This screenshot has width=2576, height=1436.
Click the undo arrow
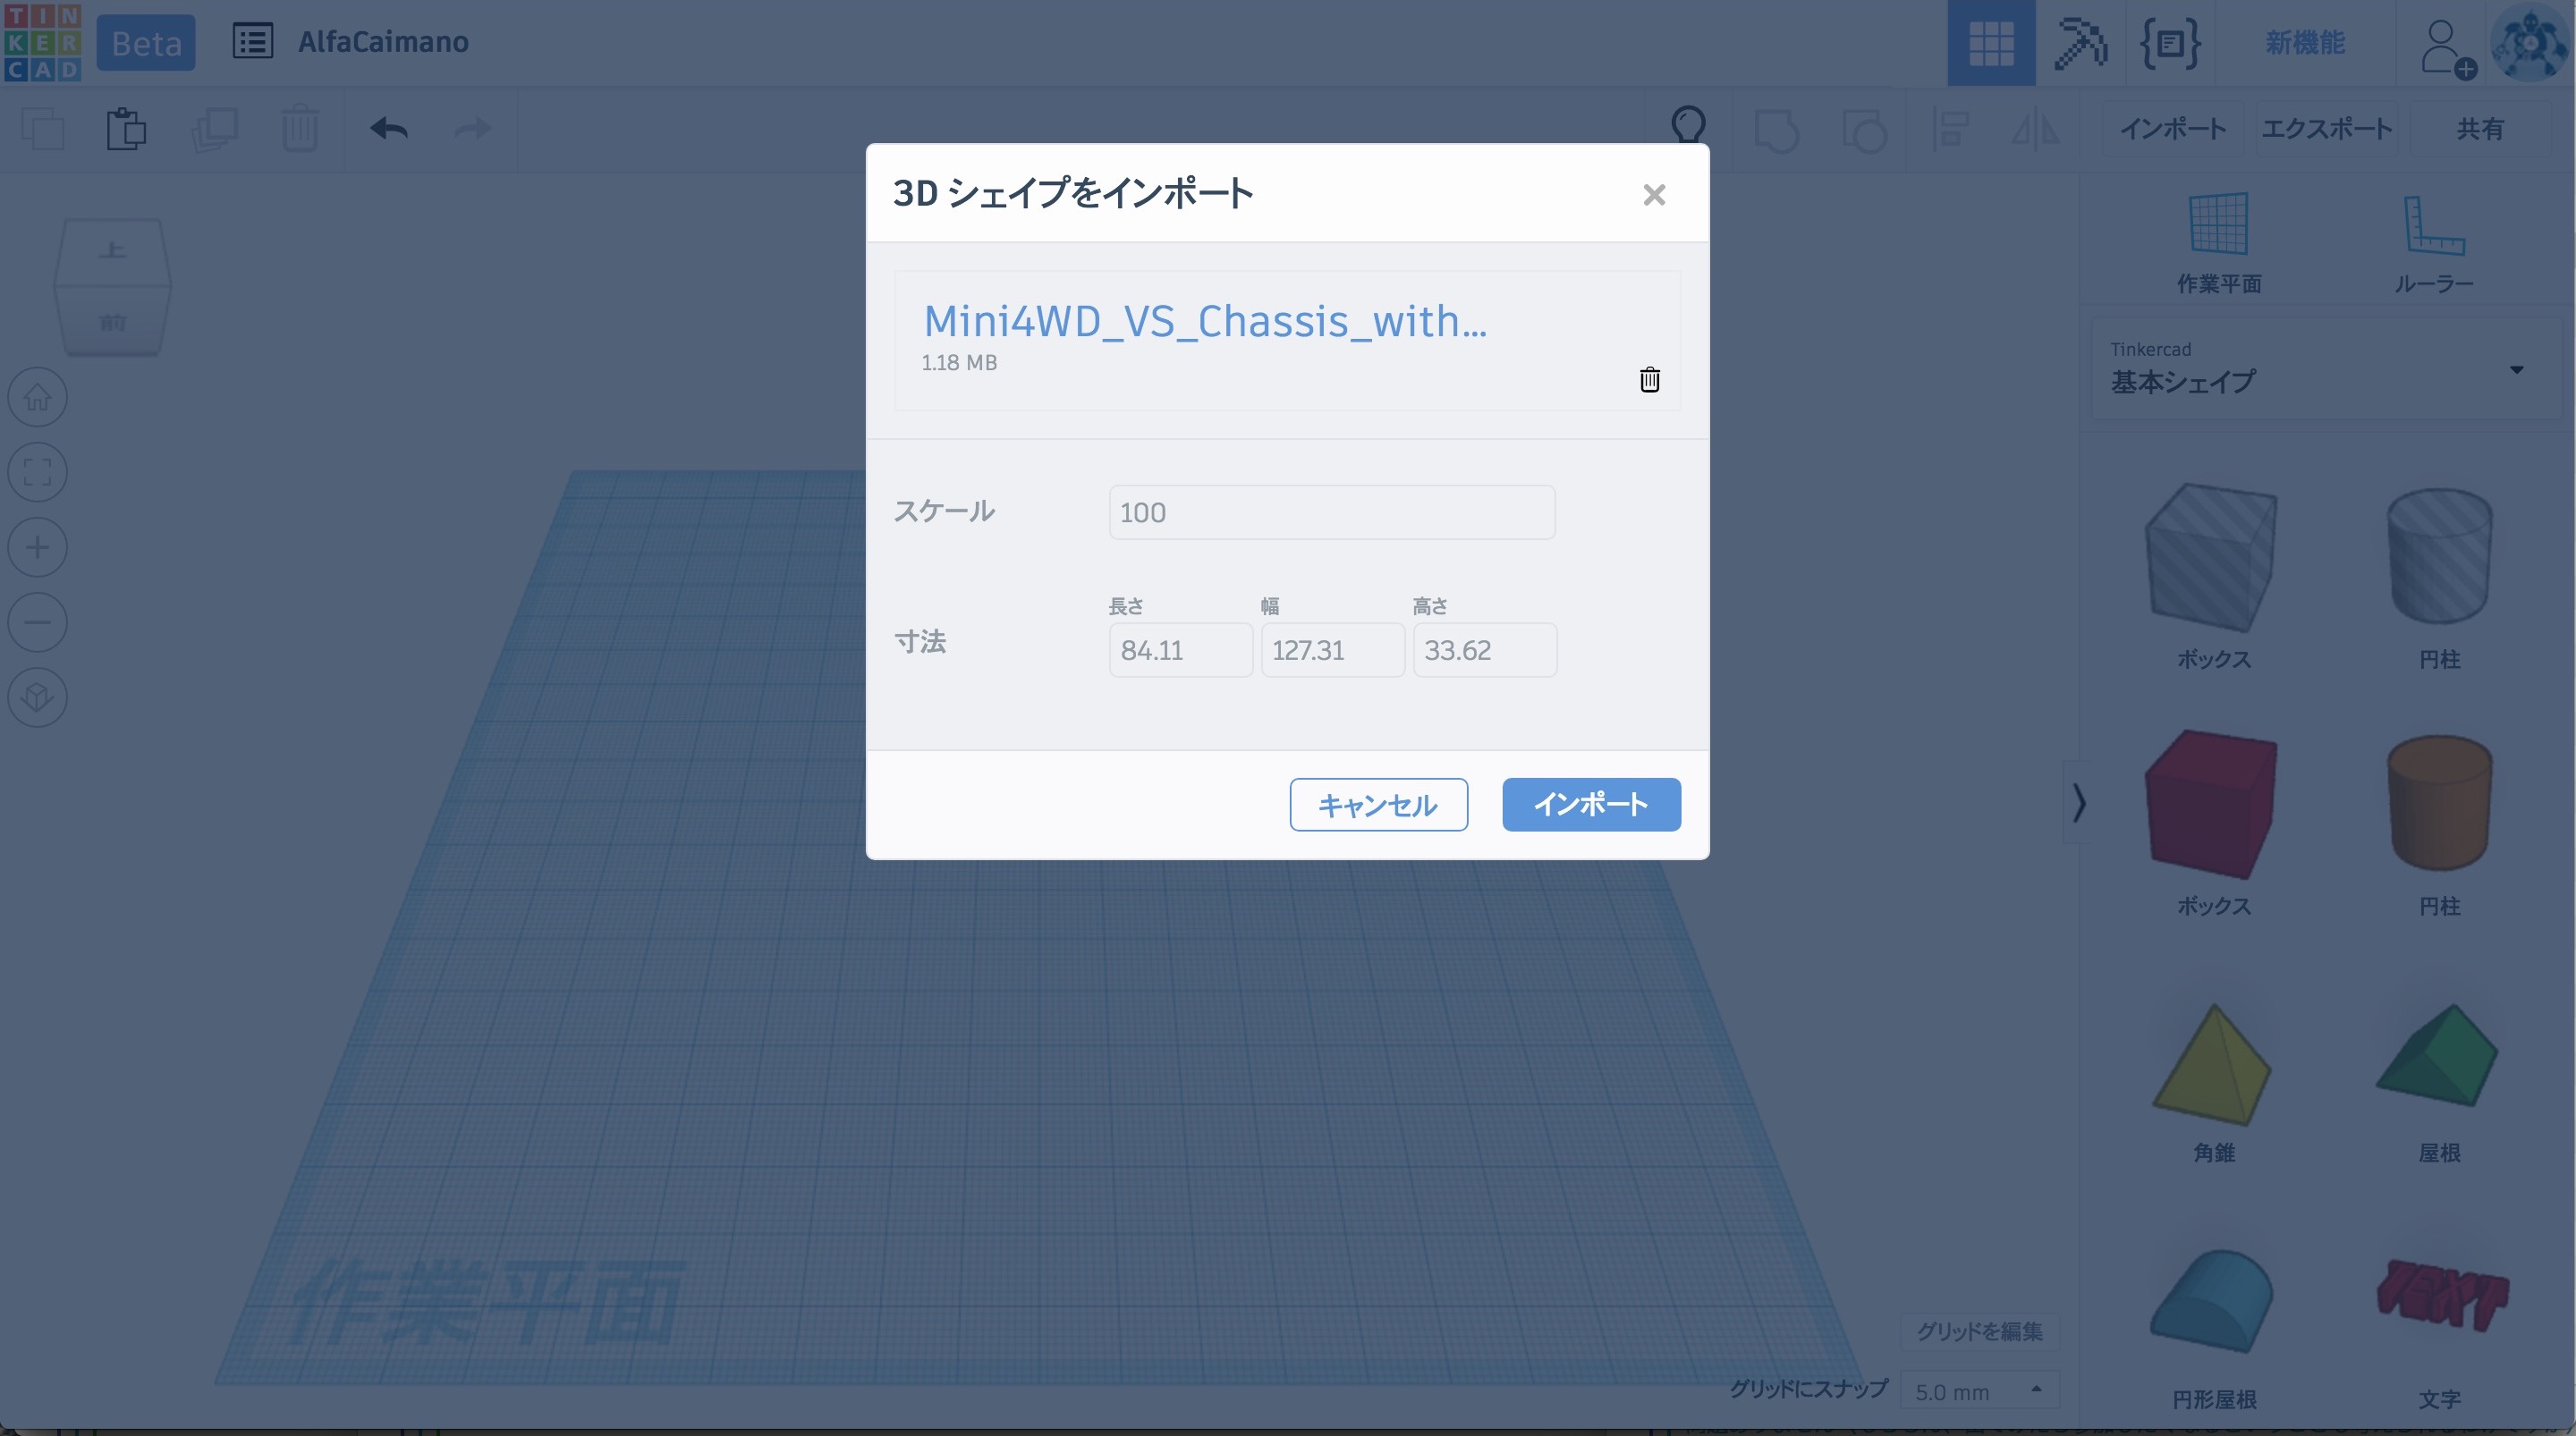click(x=389, y=129)
